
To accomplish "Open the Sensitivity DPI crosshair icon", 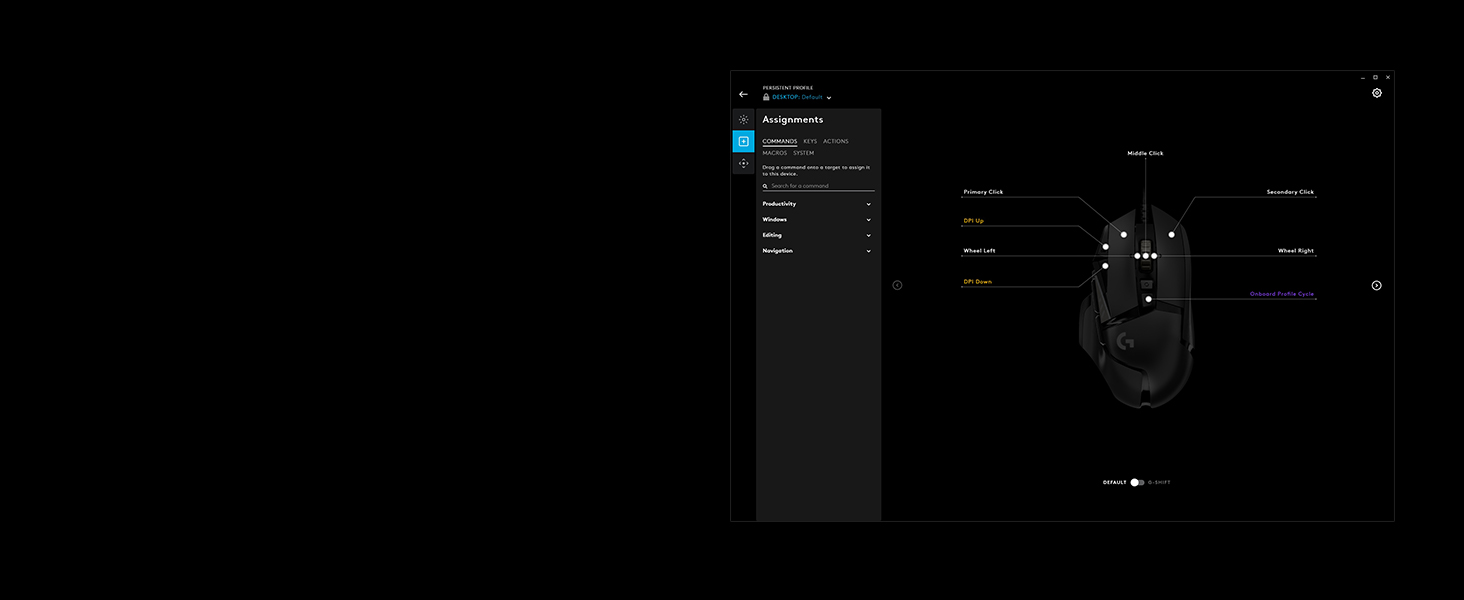I will (x=743, y=163).
